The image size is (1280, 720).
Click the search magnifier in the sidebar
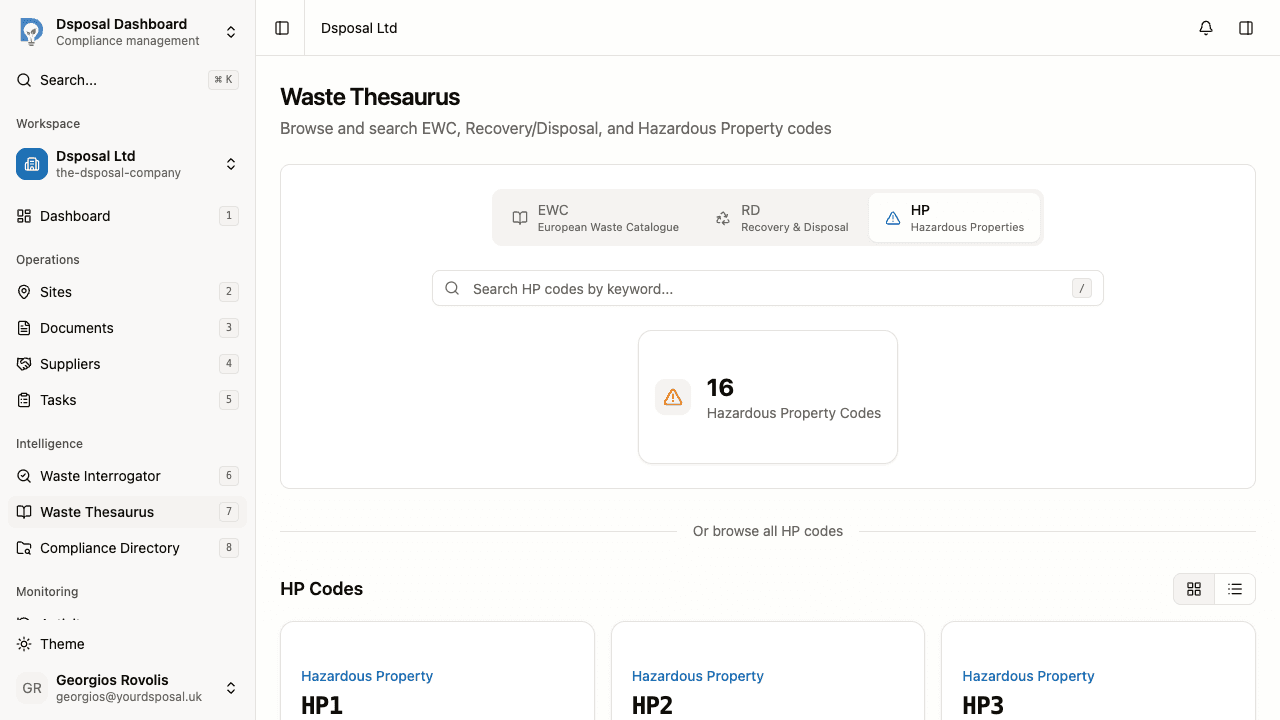[x=24, y=80]
